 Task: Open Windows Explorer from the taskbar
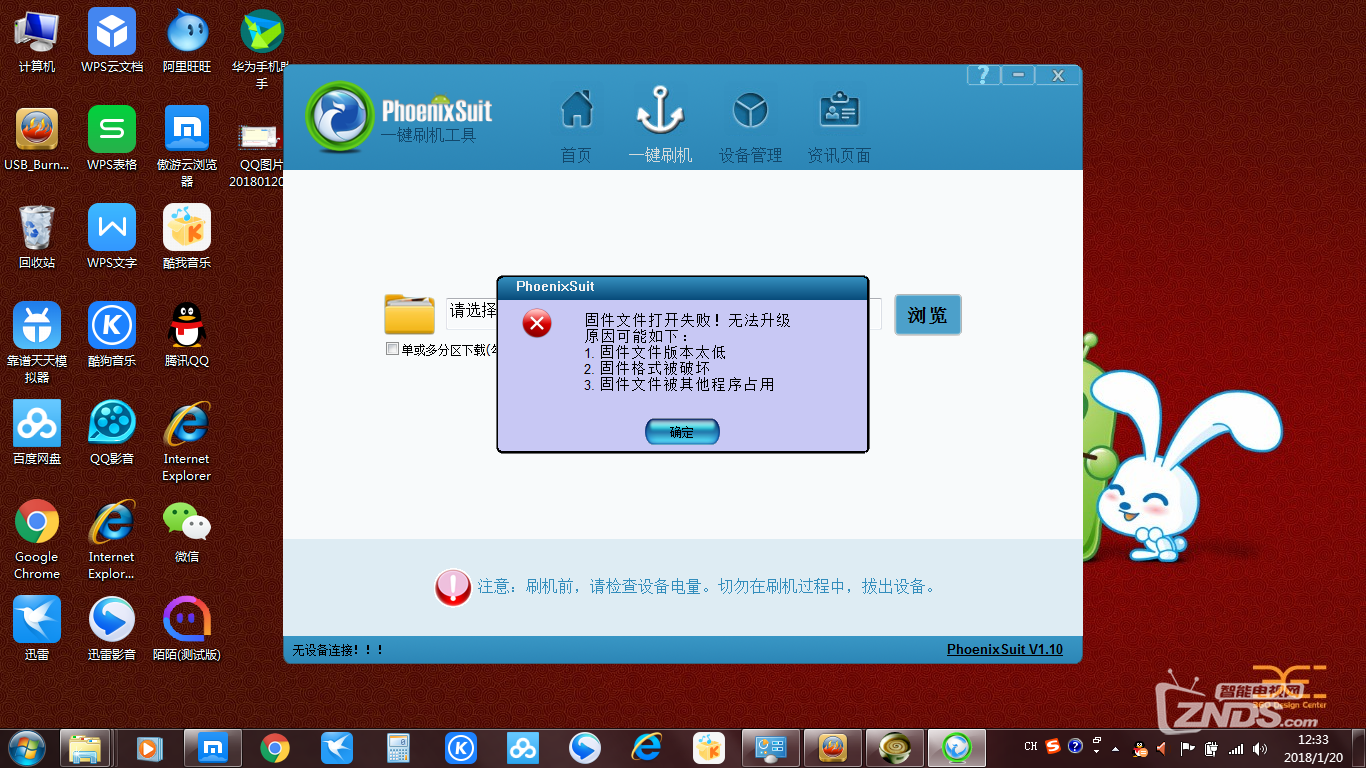[85, 747]
